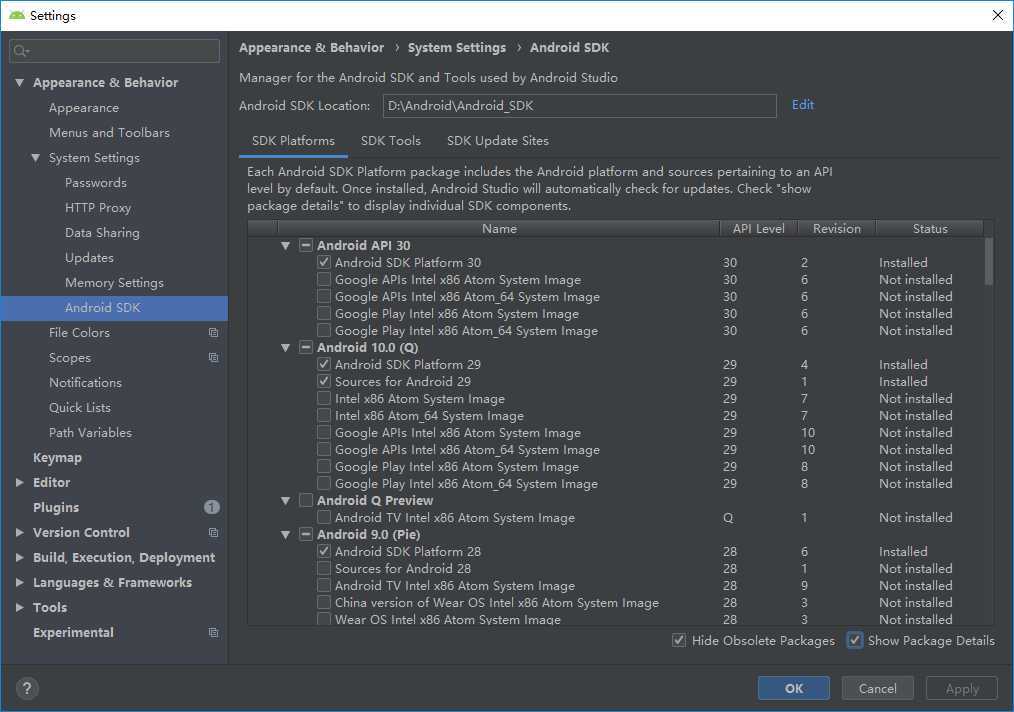The height and width of the screenshot is (712, 1014).
Task: Expand the Tools section
Action: 19,607
